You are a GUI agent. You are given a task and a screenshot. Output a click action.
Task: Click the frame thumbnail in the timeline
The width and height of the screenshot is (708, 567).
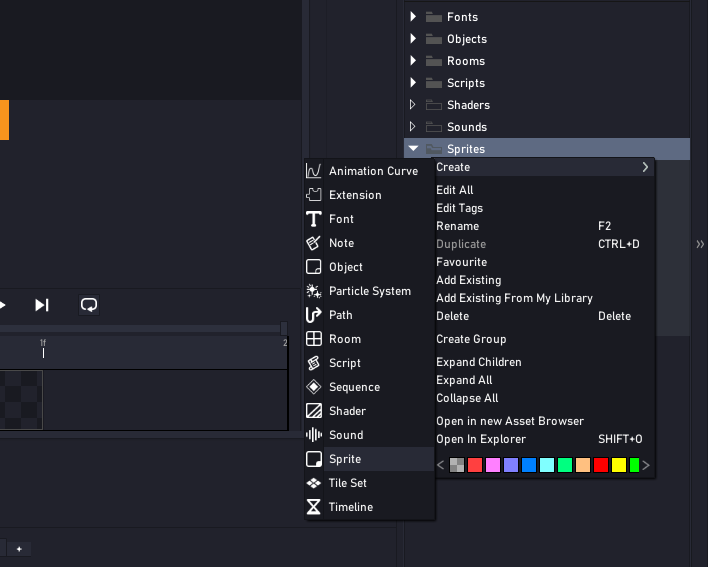click(21, 400)
